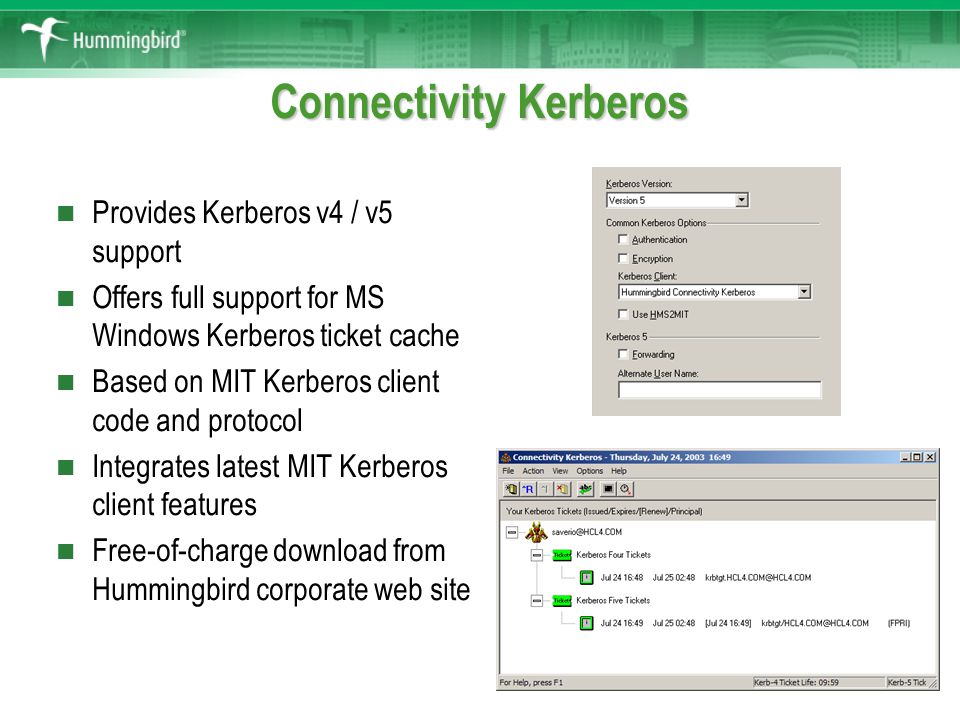Click the (FPRI) flags text

click(899, 624)
